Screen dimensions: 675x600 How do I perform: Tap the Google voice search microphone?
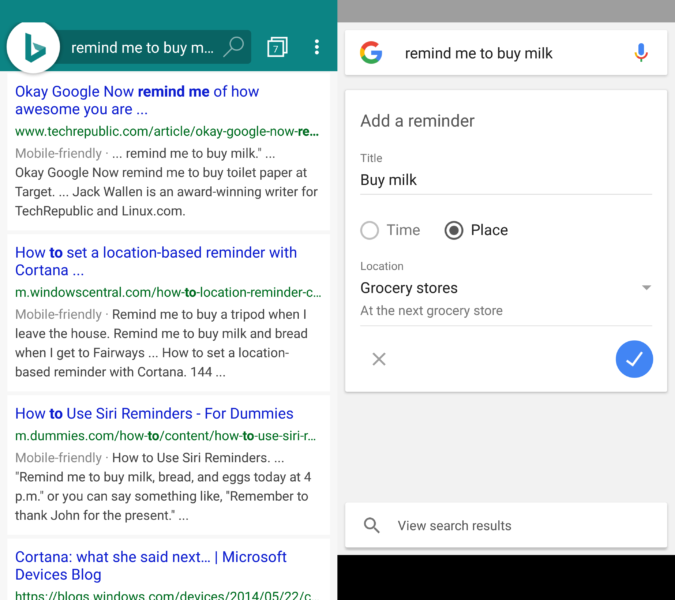pyautogui.click(x=641, y=53)
